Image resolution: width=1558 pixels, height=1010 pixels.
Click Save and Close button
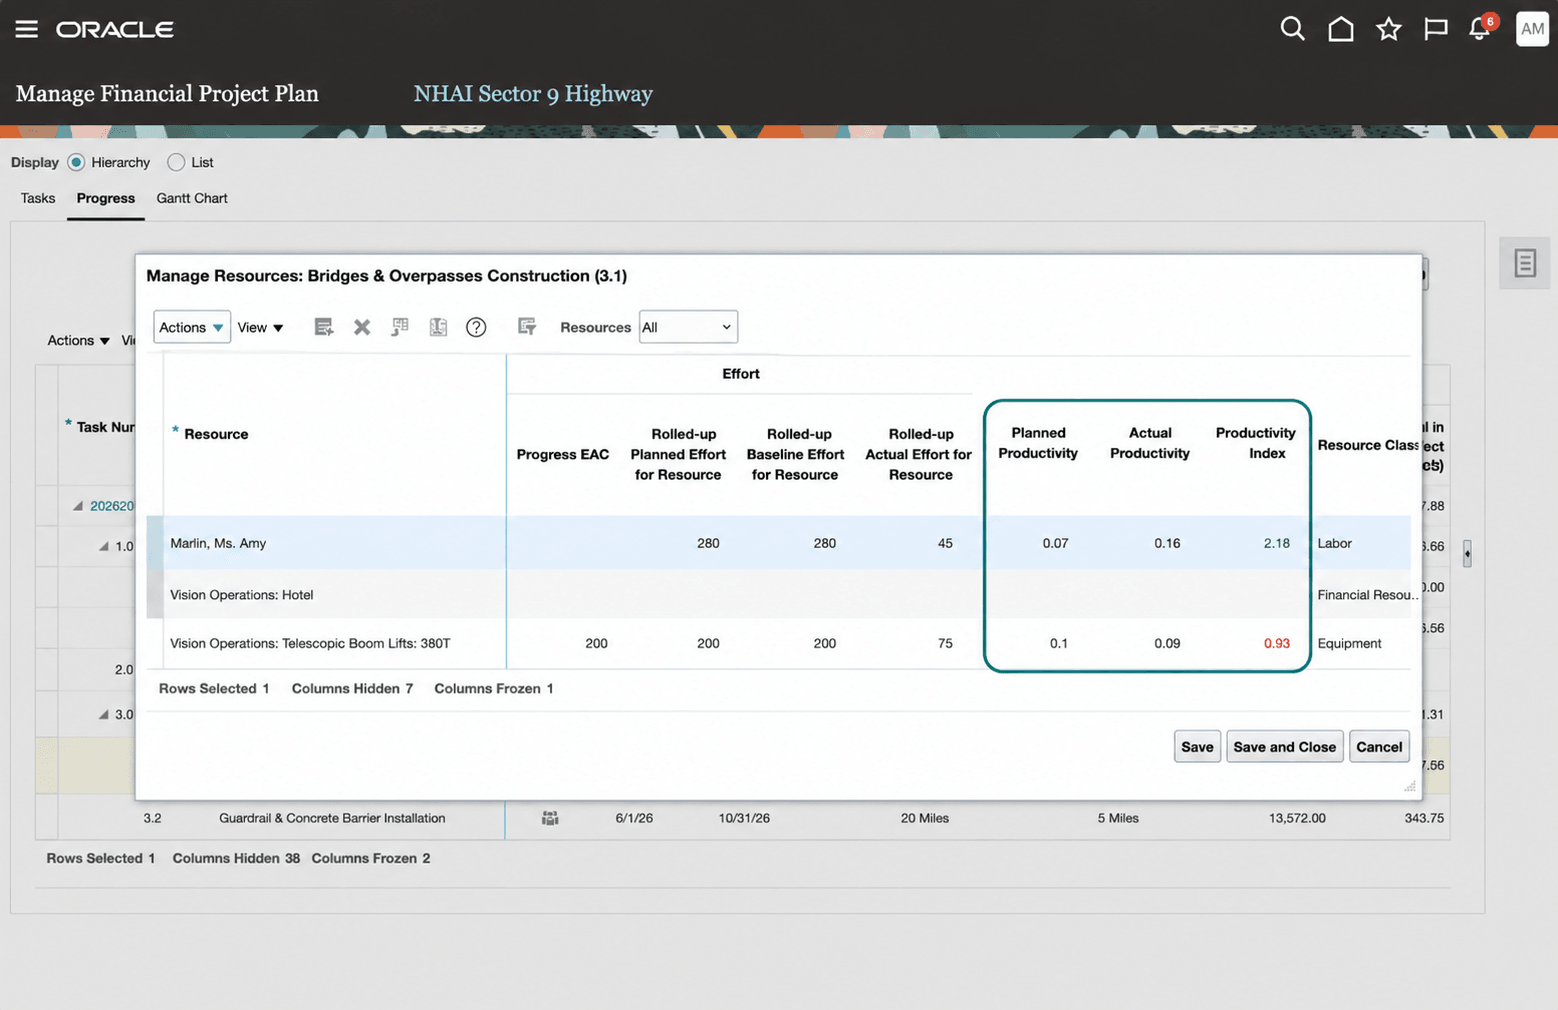click(x=1284, y=747)
